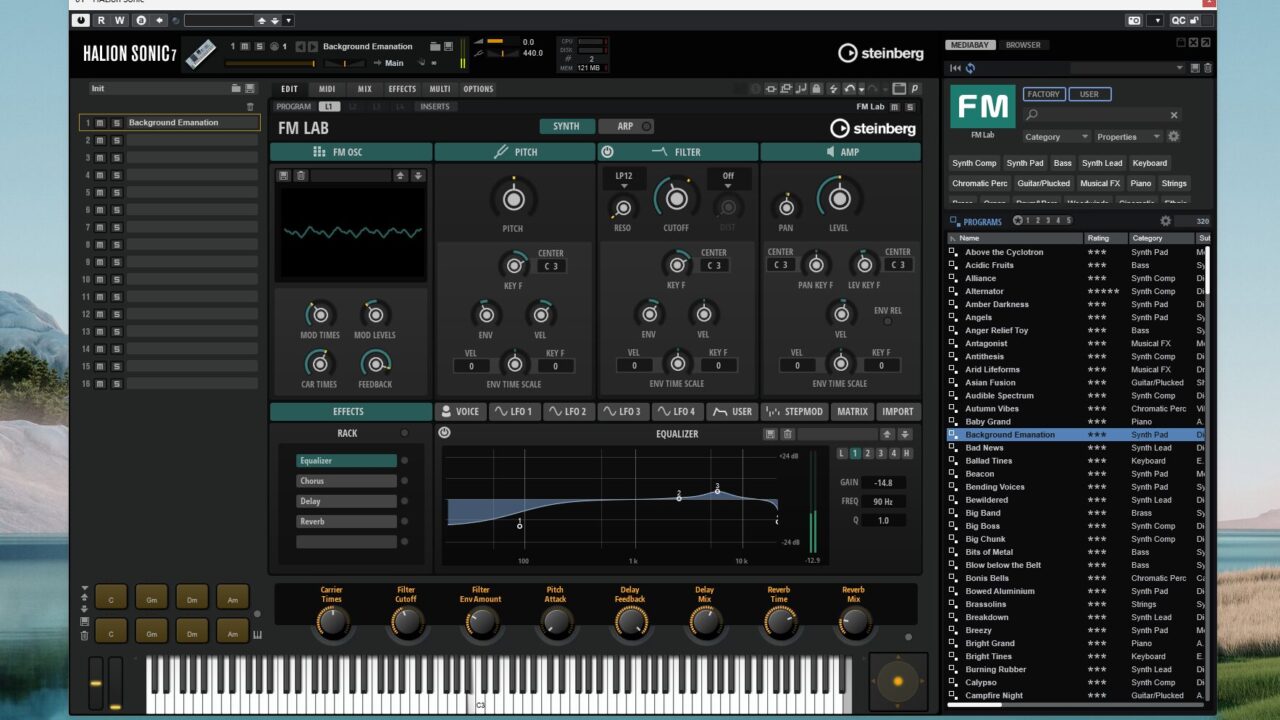
Task: Click the MediaBay trash delete icon
Action: pyautogui.click(x=1208, y=68)
